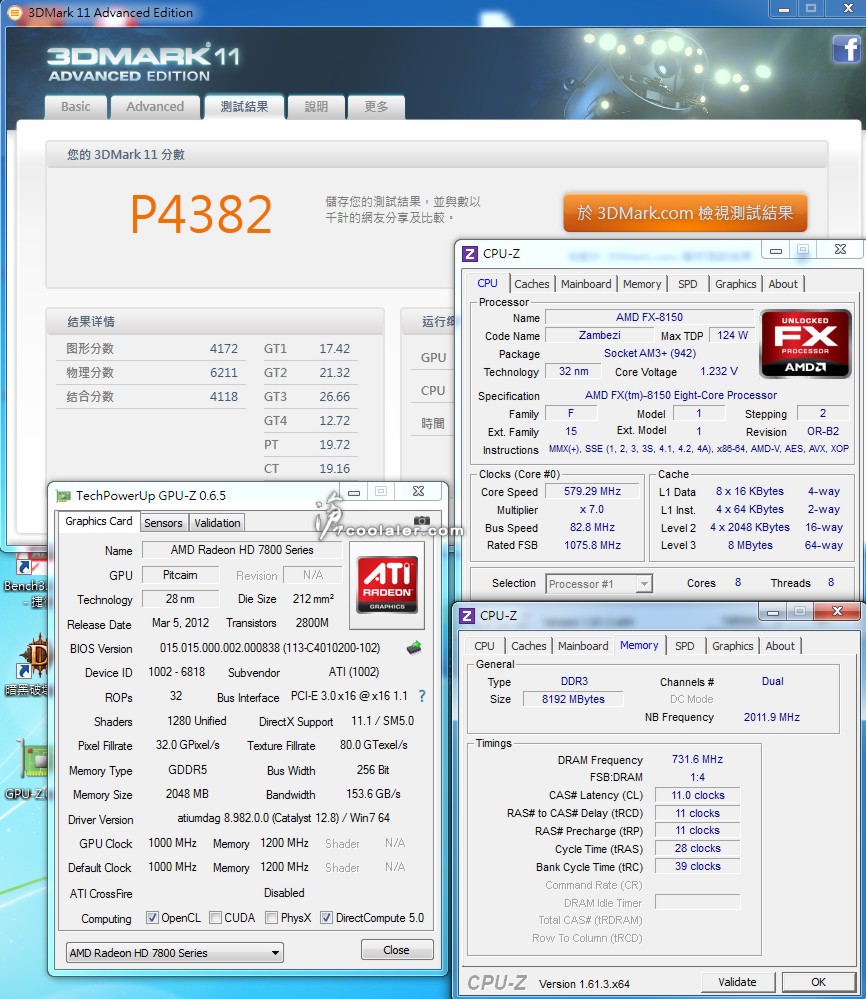Click the Bus Interface question mark icon

[x=421, y=696]
